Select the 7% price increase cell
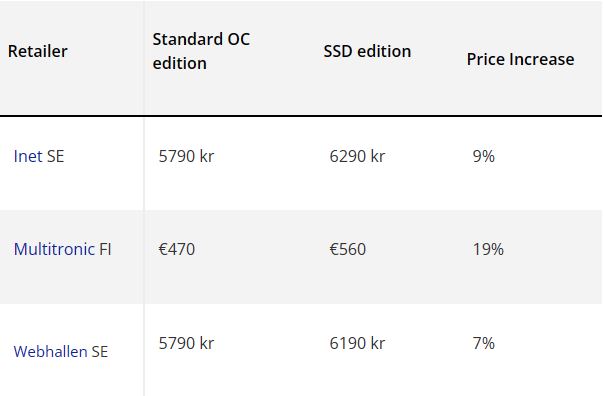The width and height of the screenshot is (605, 396). pos(483,343)
